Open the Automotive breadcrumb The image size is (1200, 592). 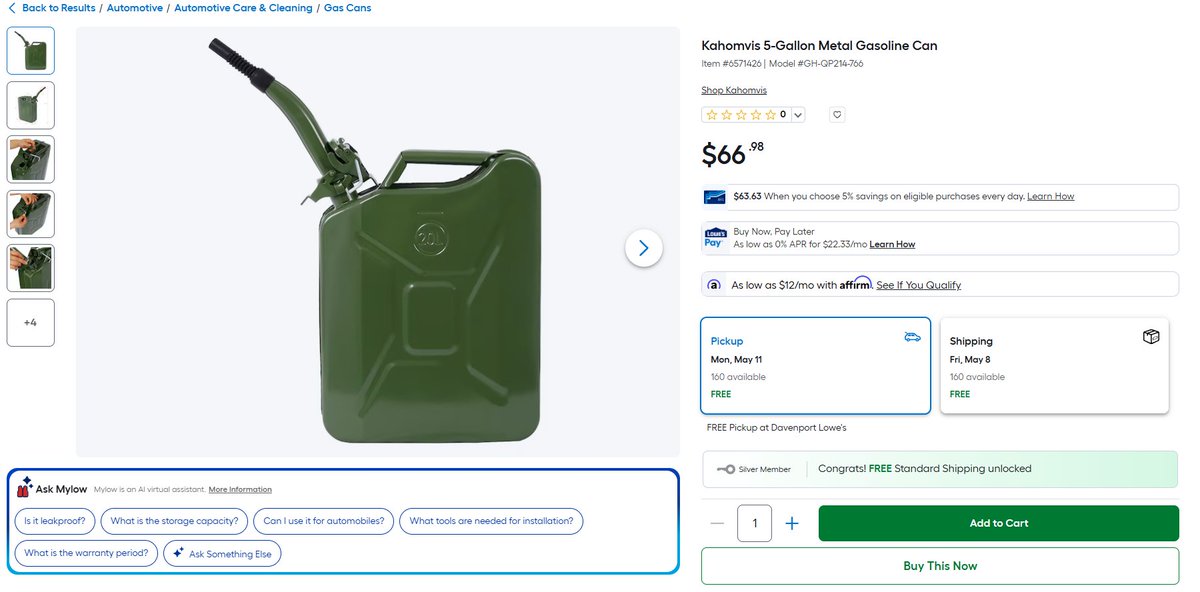pos(135,8)
